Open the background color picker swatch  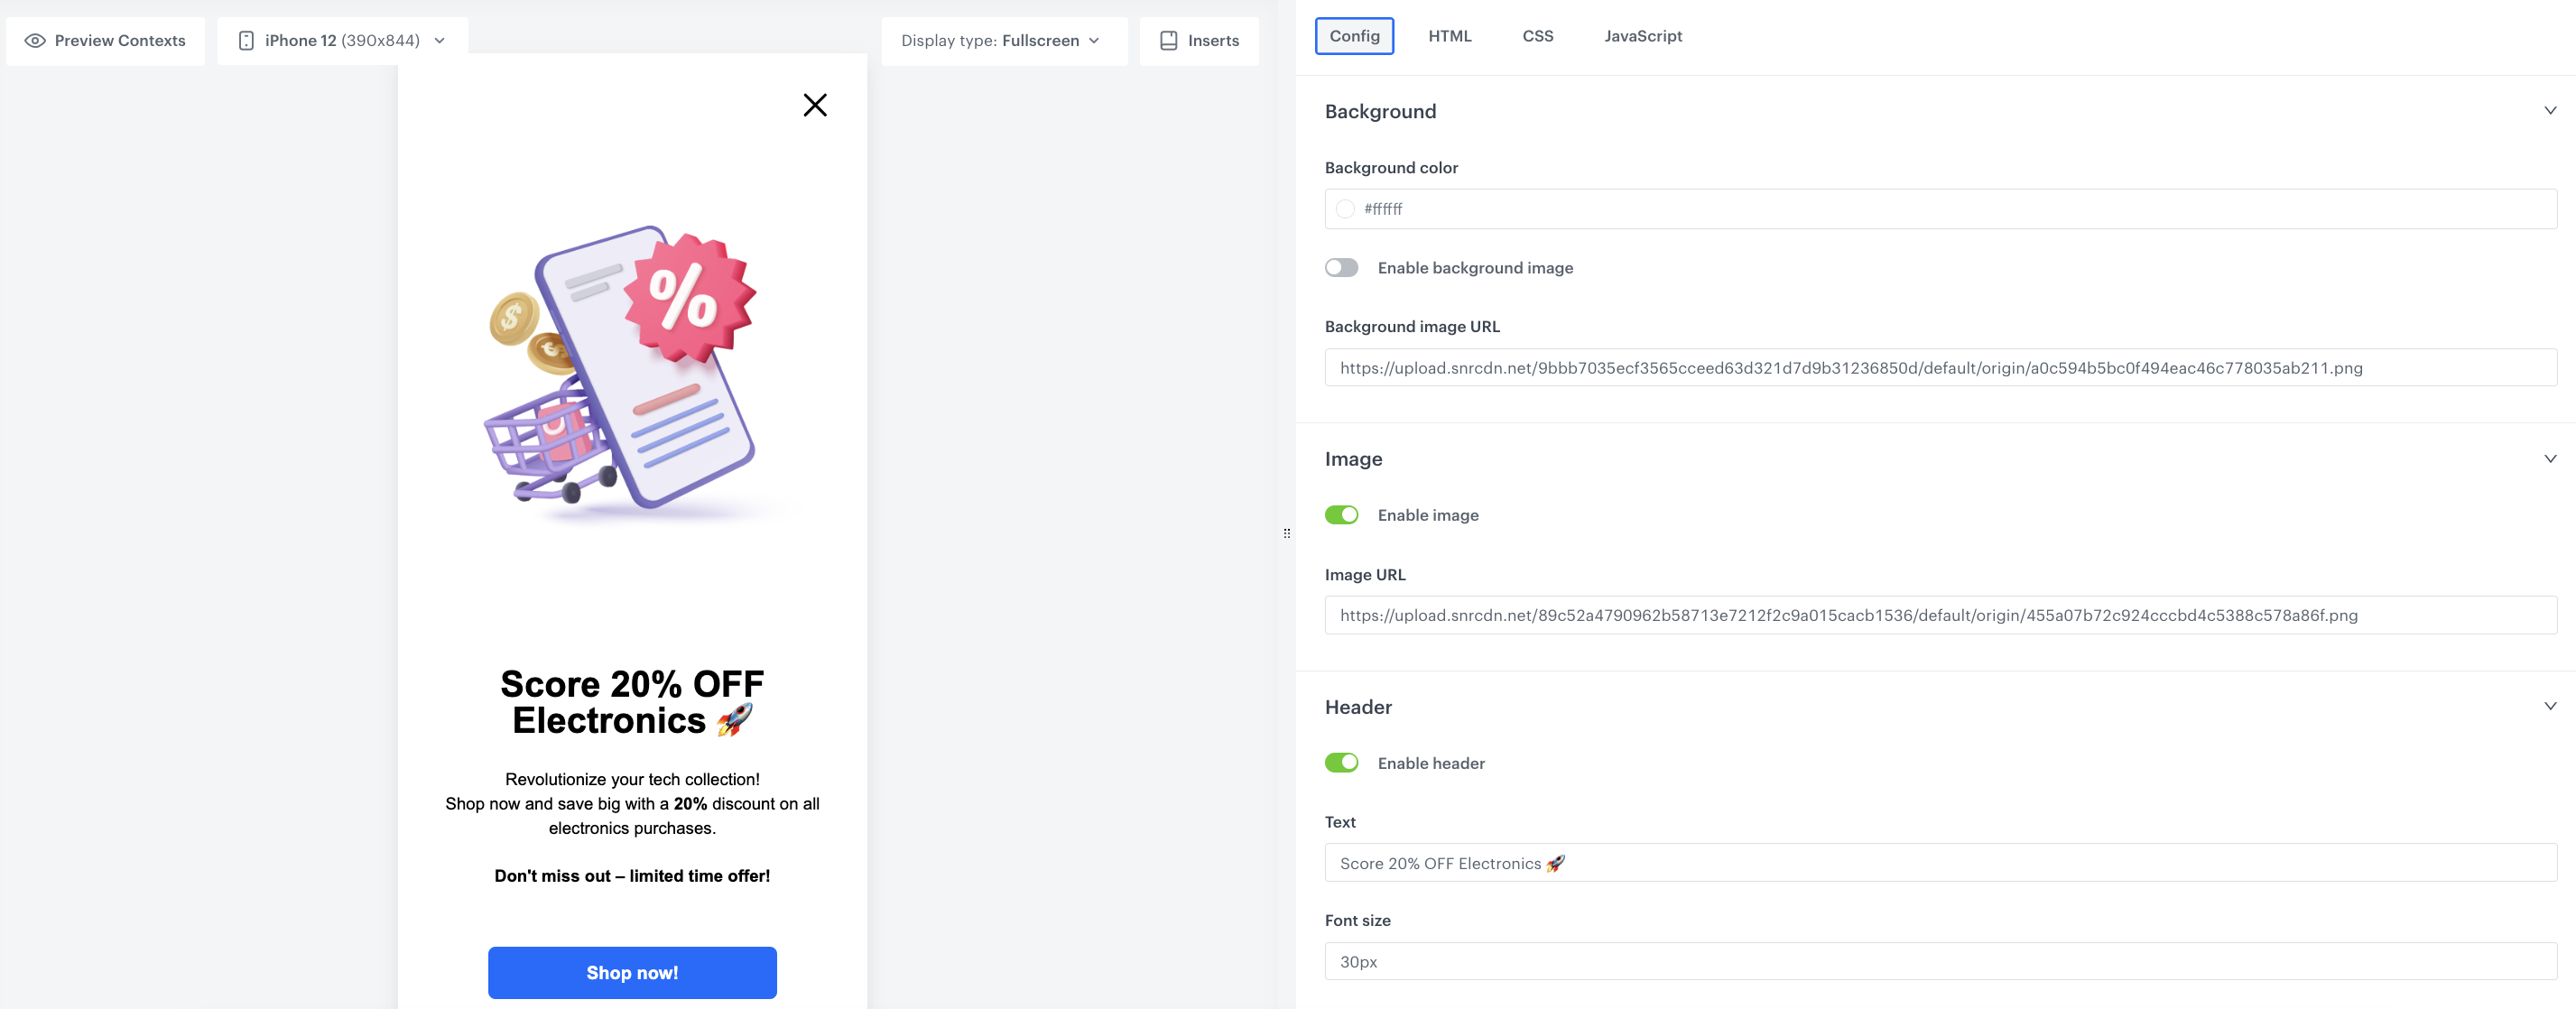tap(1344, 209)
